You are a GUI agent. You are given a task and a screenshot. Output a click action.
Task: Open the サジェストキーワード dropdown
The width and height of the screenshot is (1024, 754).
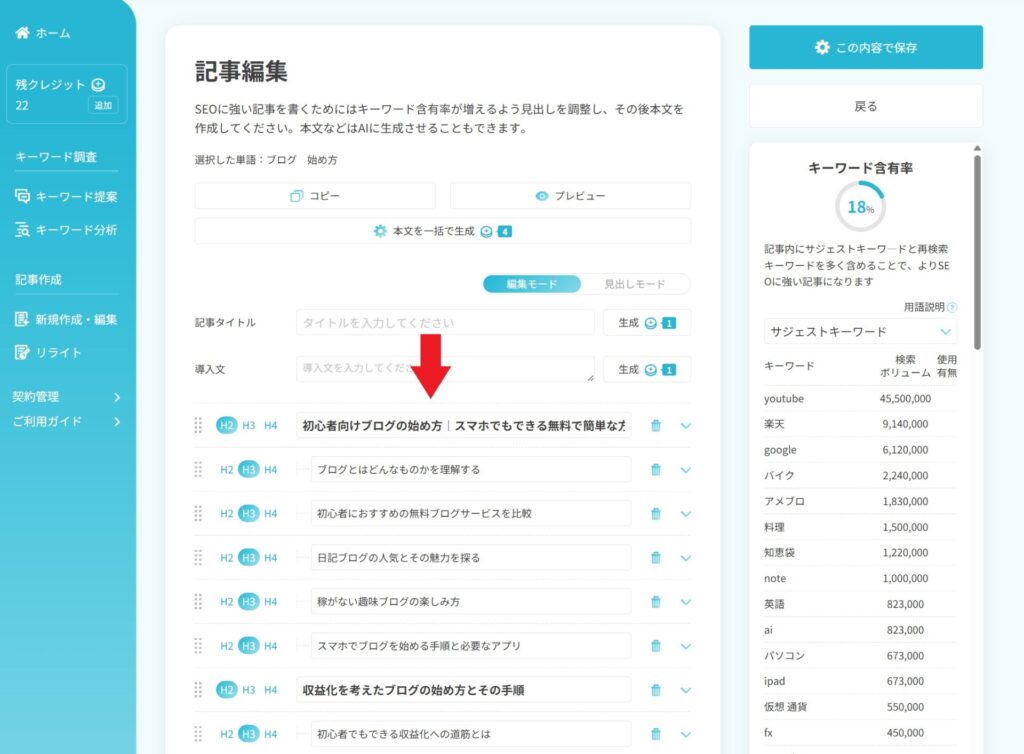(x=863, y=331)
